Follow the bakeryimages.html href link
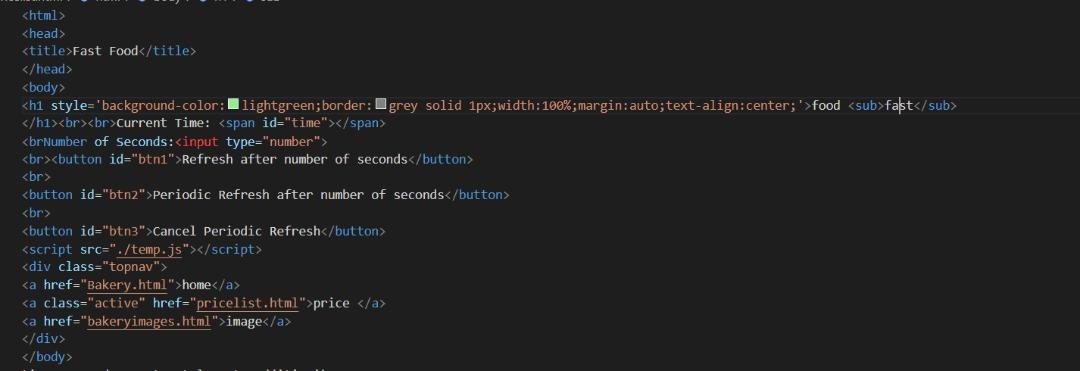Screen dimensions: 1080x371 (x=149, y=321)
